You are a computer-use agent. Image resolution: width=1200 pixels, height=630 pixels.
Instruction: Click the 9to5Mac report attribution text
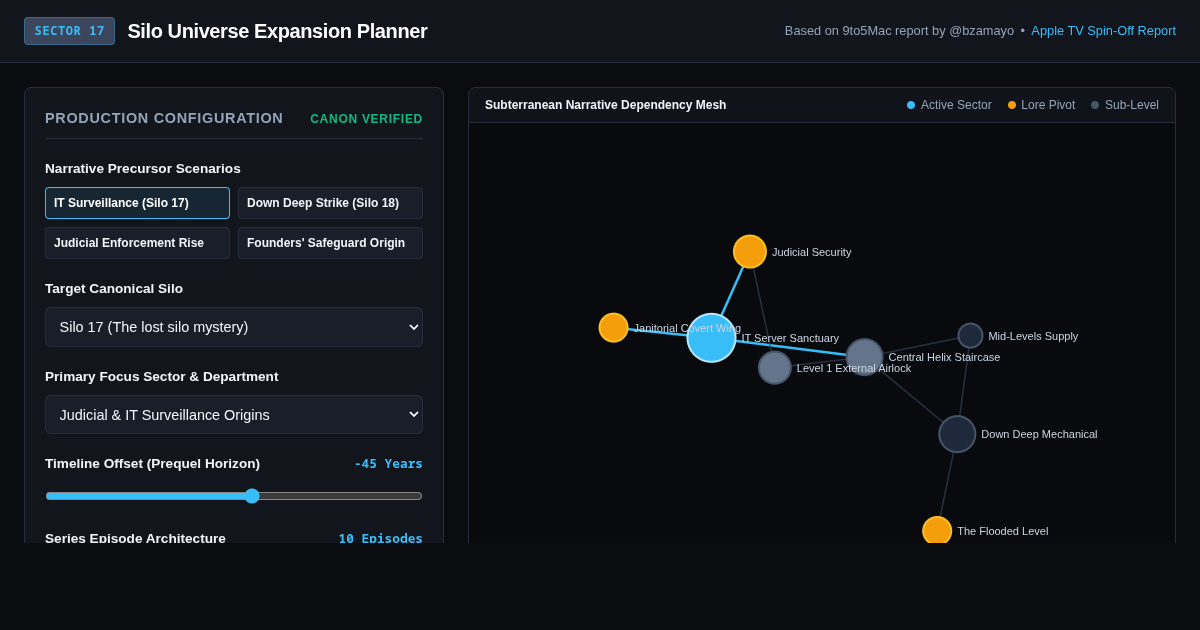[x=899, y=31]
